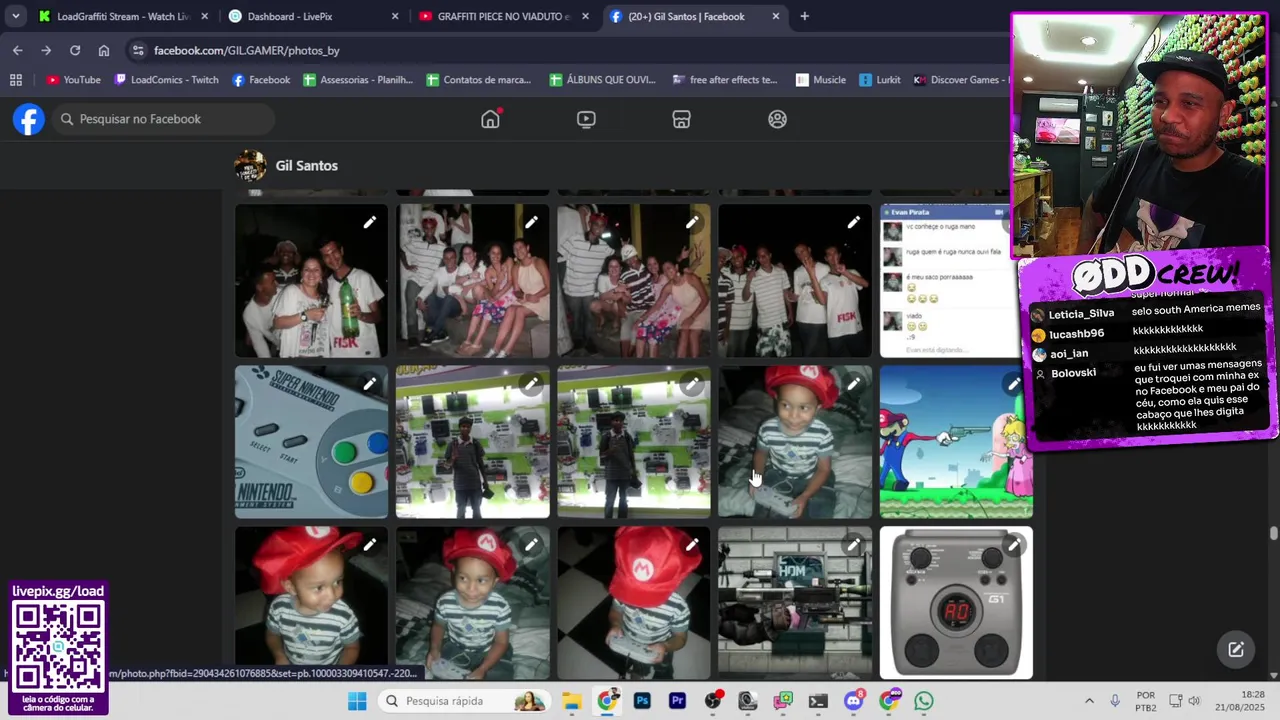Open Discord from the taskbar

853,701
